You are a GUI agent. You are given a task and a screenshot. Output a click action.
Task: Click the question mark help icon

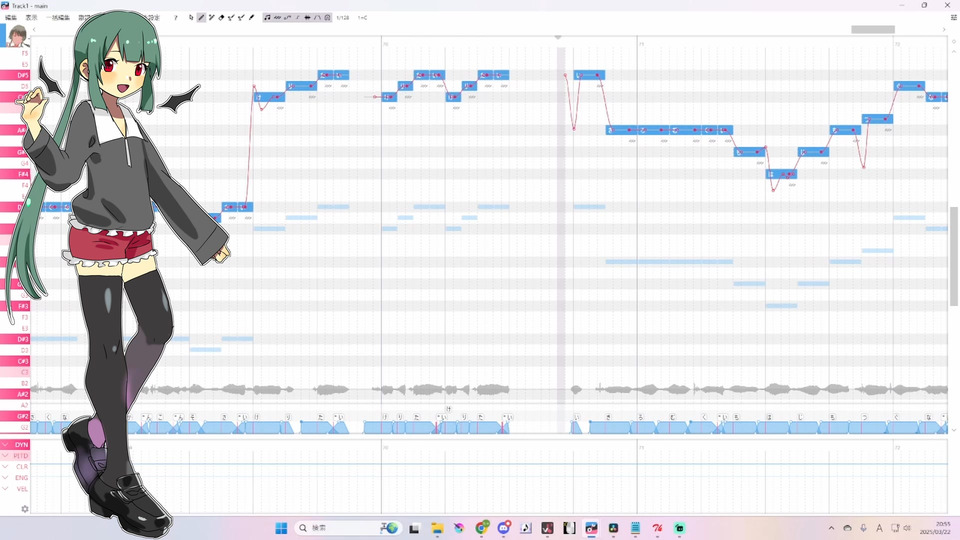[x=176, y=18]
